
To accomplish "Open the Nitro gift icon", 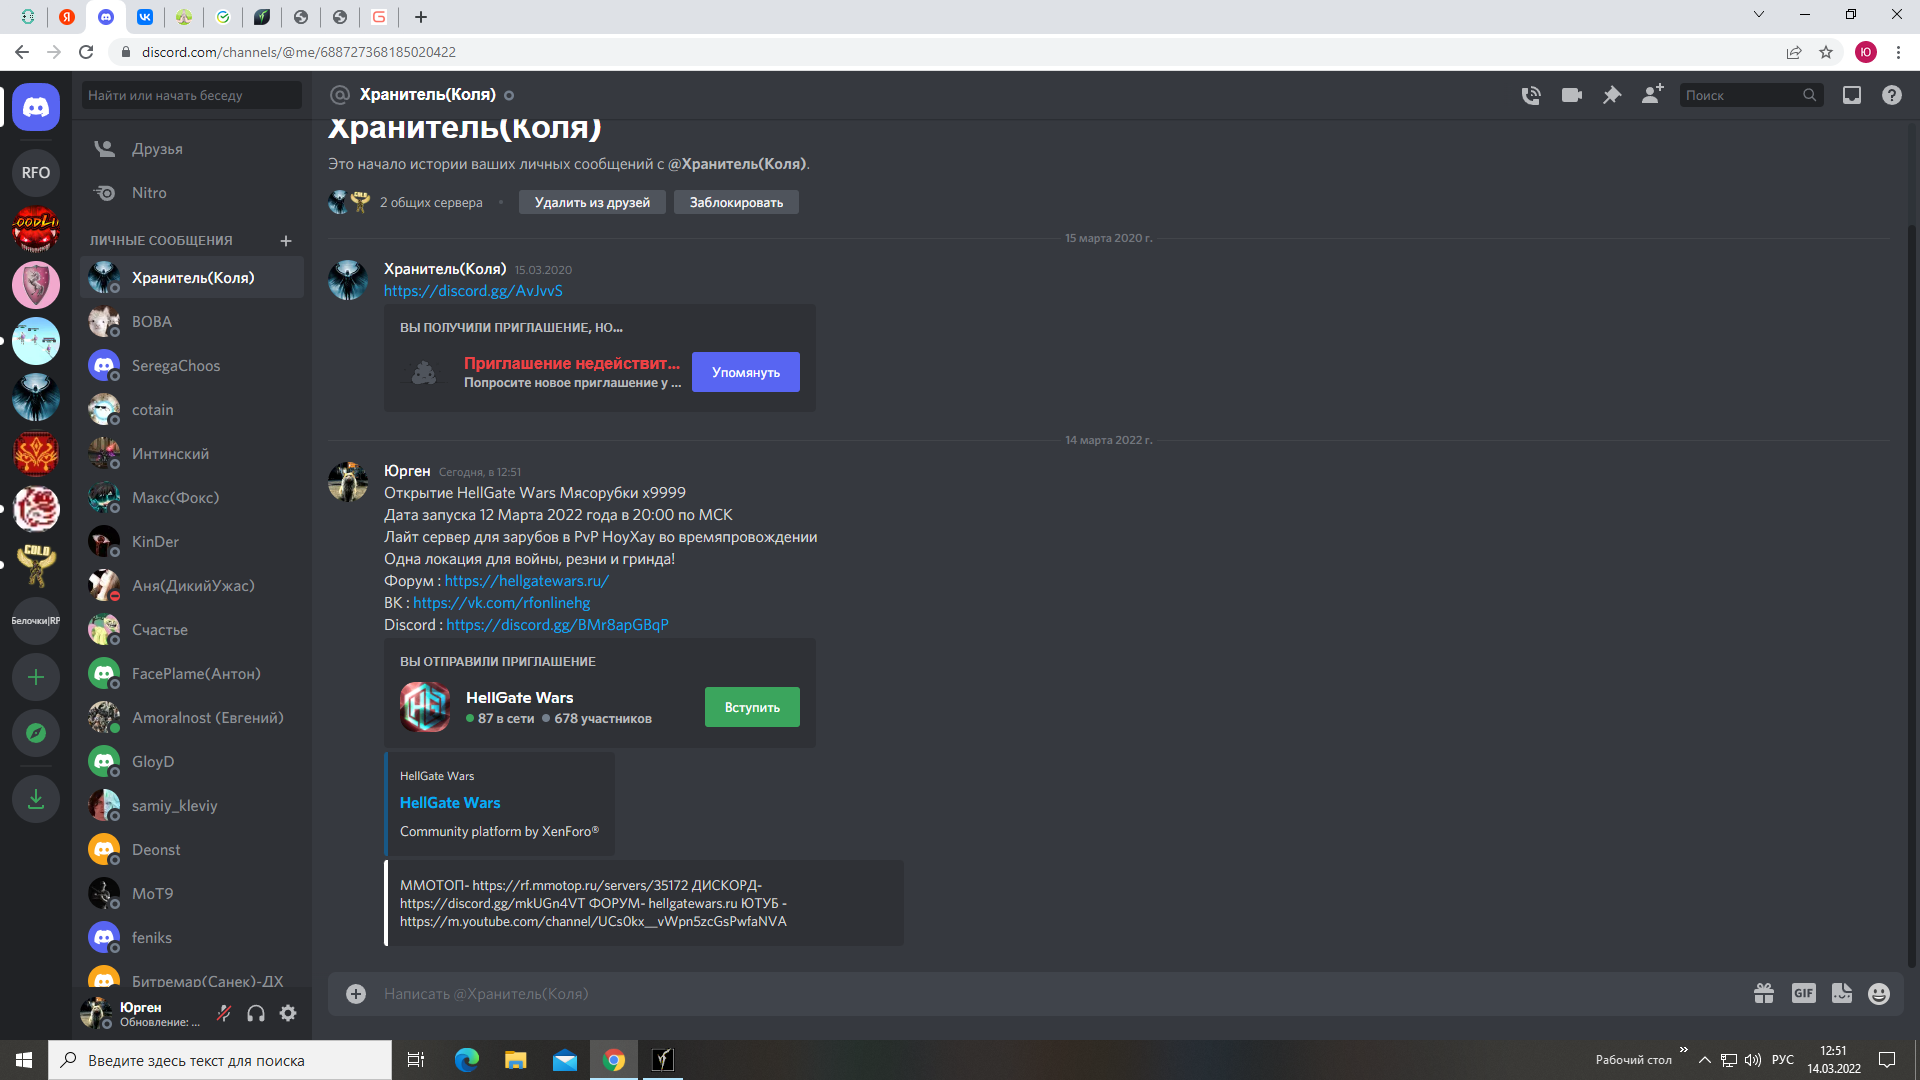I will pos(1764,994).
